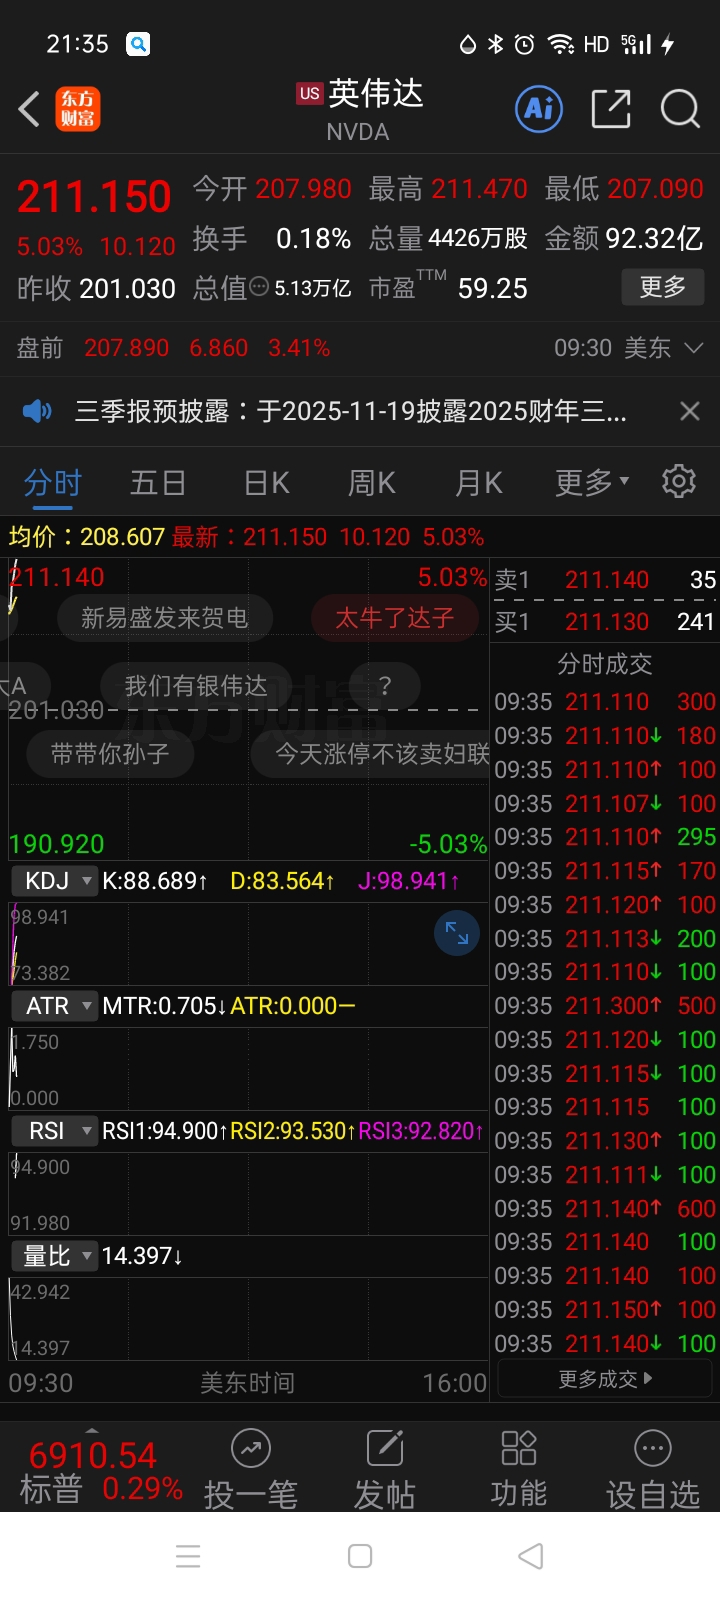
Task: Tap the 卖1 211.140 ask row
Action: [x=605, y=580]
